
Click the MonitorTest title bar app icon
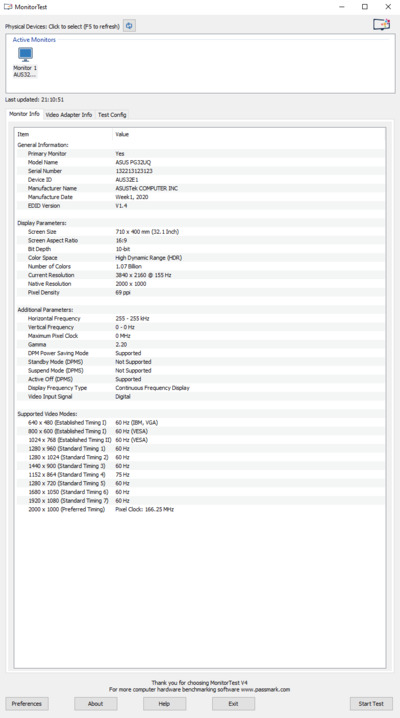click(x=8, y=7)
